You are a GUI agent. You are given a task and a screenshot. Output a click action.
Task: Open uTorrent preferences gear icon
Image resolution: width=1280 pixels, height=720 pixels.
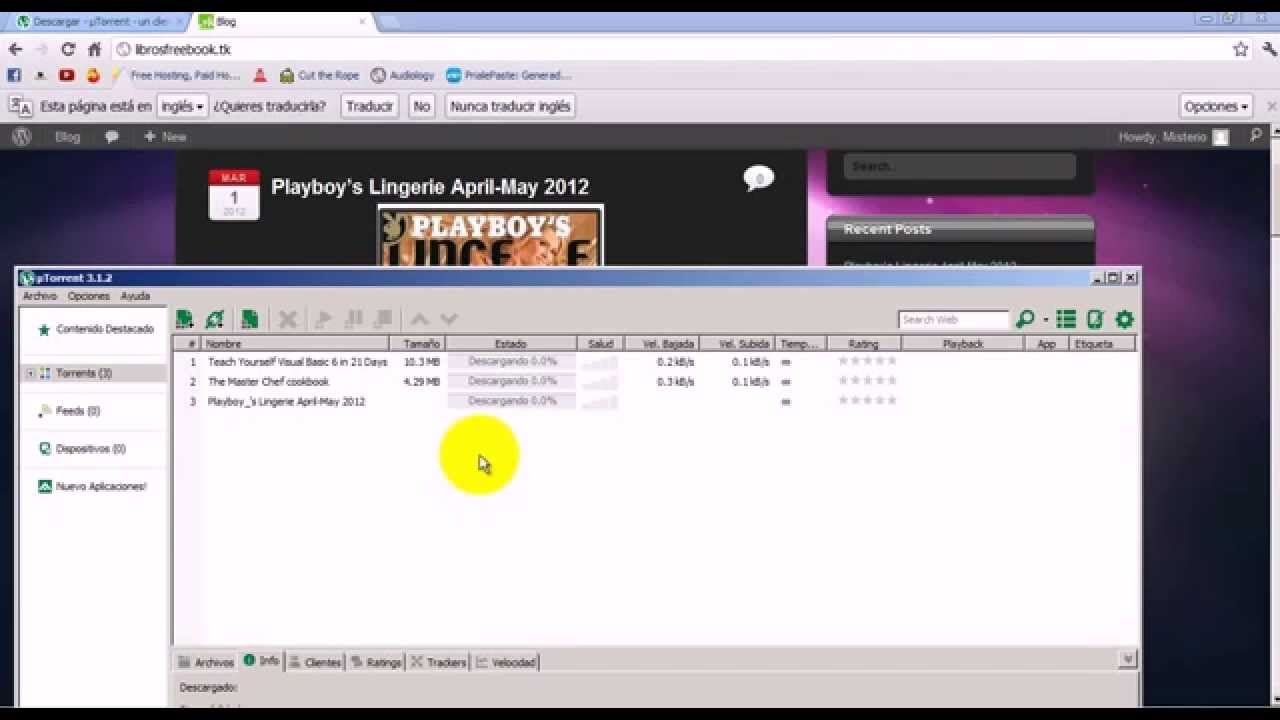(x=1125, y=319)
